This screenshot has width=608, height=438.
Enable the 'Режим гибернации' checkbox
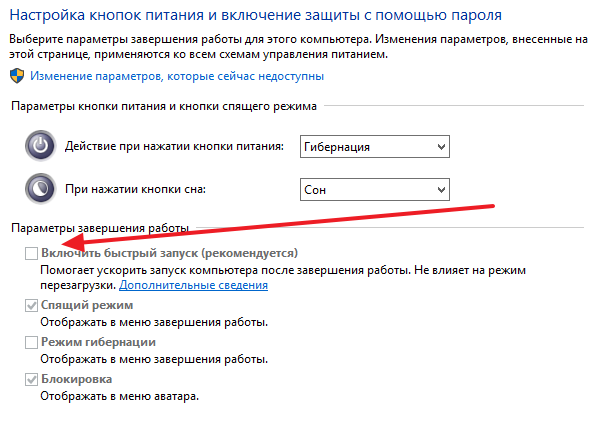(x=31, y=343)
